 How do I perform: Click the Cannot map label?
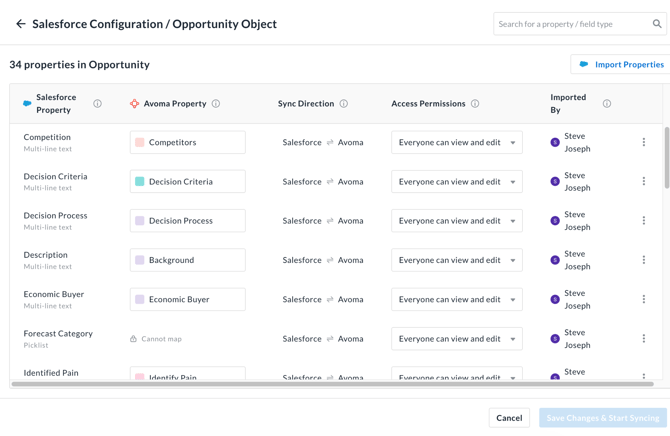pos(162,339)
